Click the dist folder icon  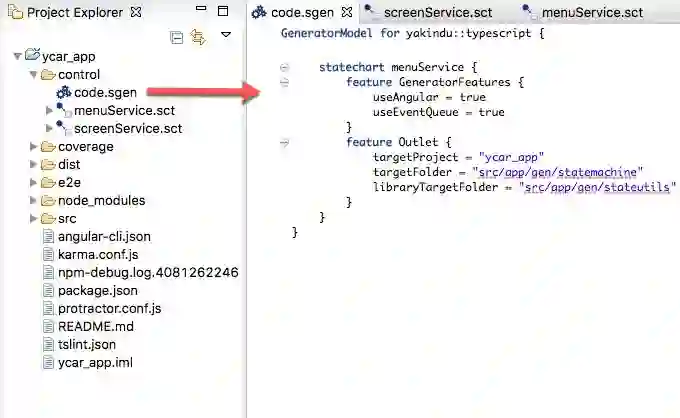(48, 165)
